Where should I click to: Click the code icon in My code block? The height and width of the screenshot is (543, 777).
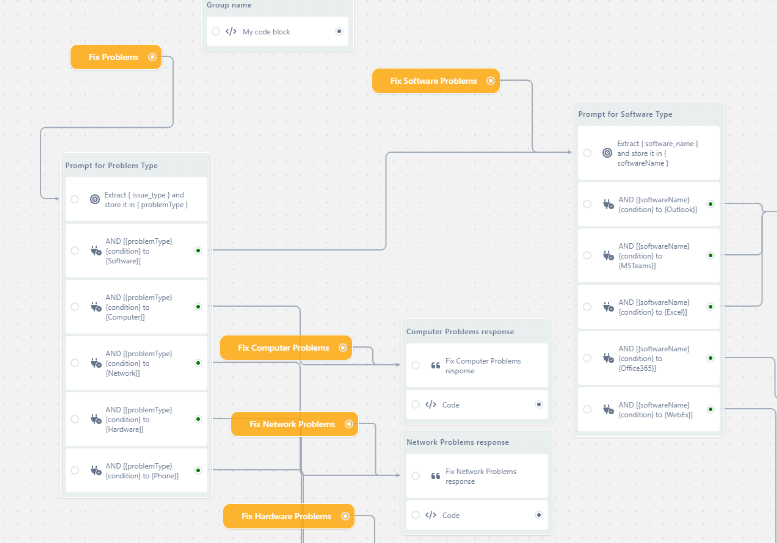point(231,32)
